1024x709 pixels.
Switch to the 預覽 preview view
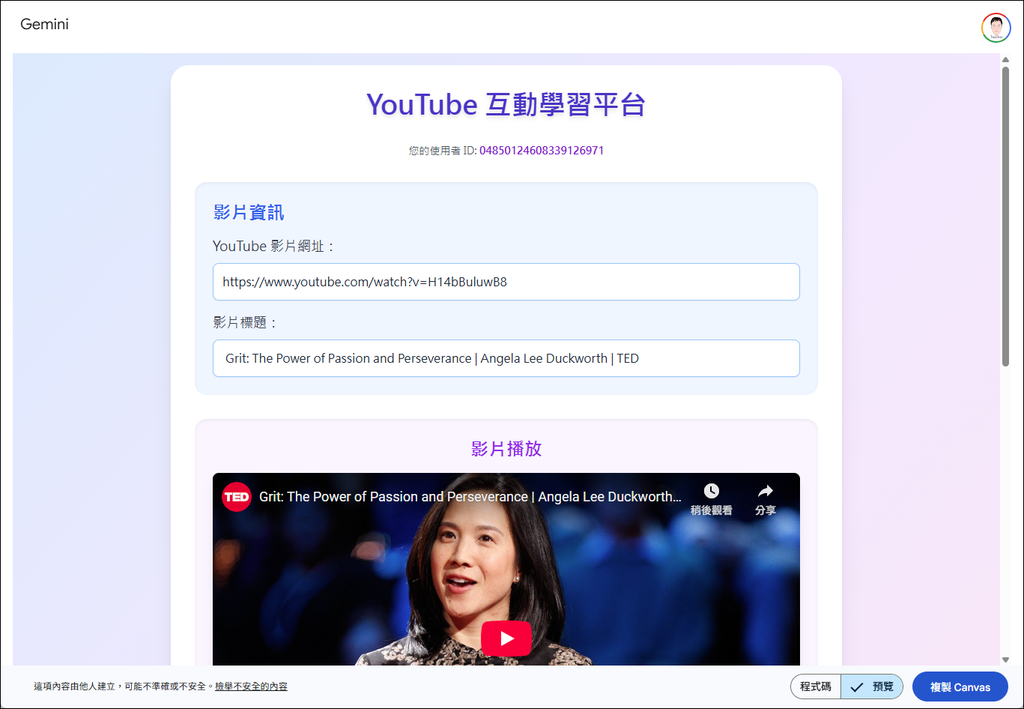[x=872, y=686]
